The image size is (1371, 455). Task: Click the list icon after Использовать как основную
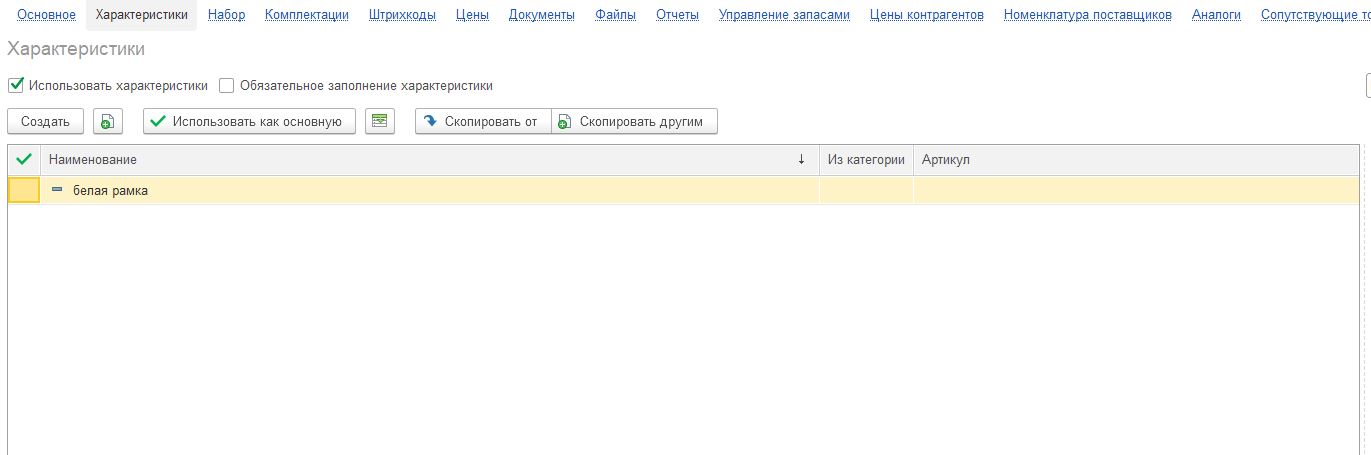click(x=379, y=122)
